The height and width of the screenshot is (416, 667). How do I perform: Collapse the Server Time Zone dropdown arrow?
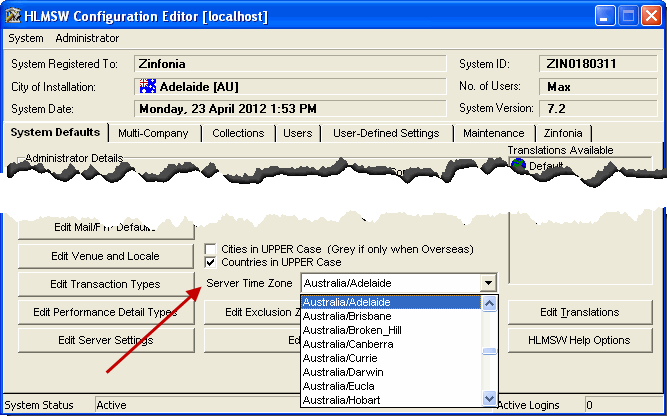pyautogui.click(x=488, y=283)
